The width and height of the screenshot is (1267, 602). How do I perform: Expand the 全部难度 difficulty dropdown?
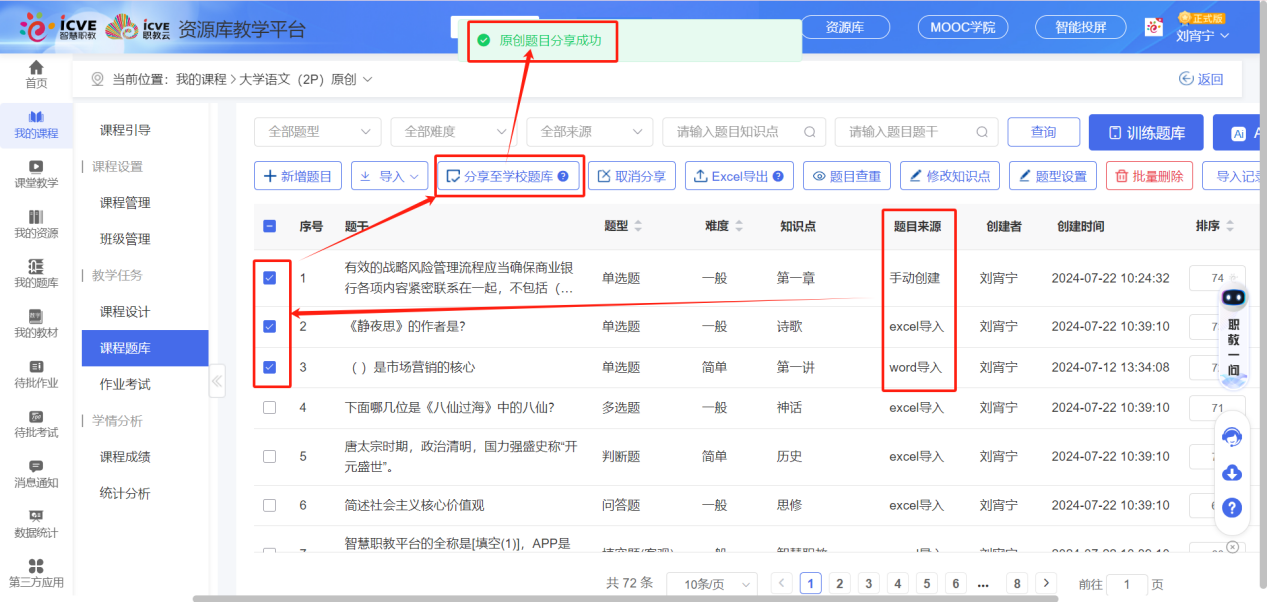tap(455, 131)
